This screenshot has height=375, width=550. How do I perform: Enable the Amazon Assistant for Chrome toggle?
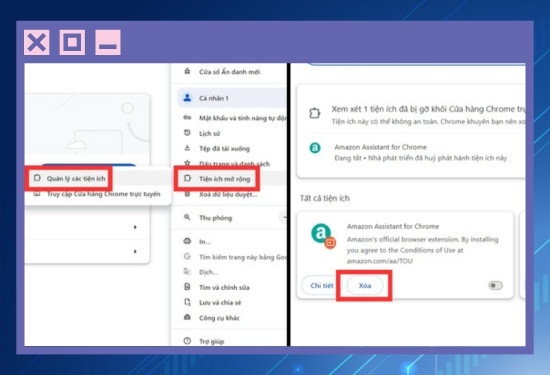pos(495,286)
